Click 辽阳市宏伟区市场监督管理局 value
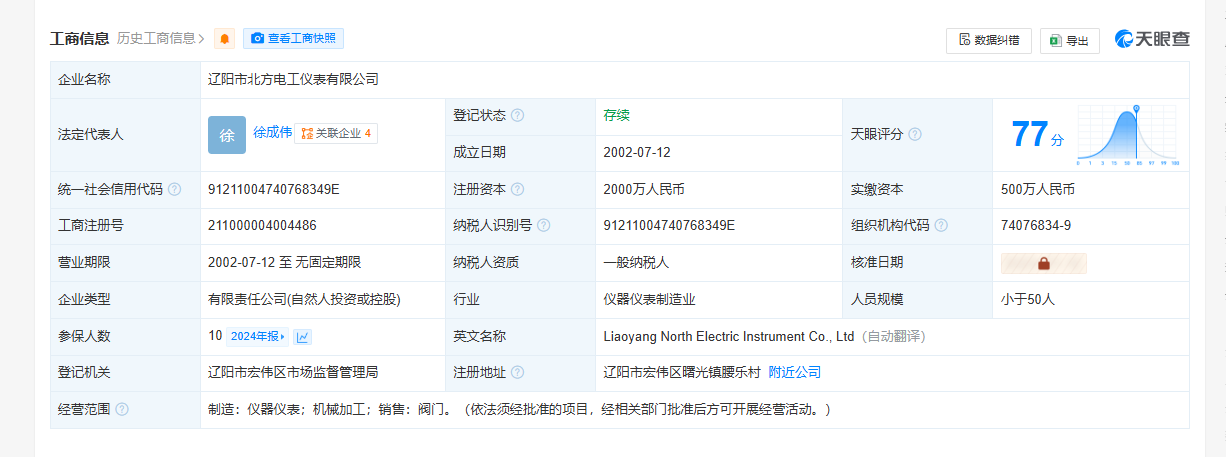This screenshot has width=1226, height=457. 293,372
